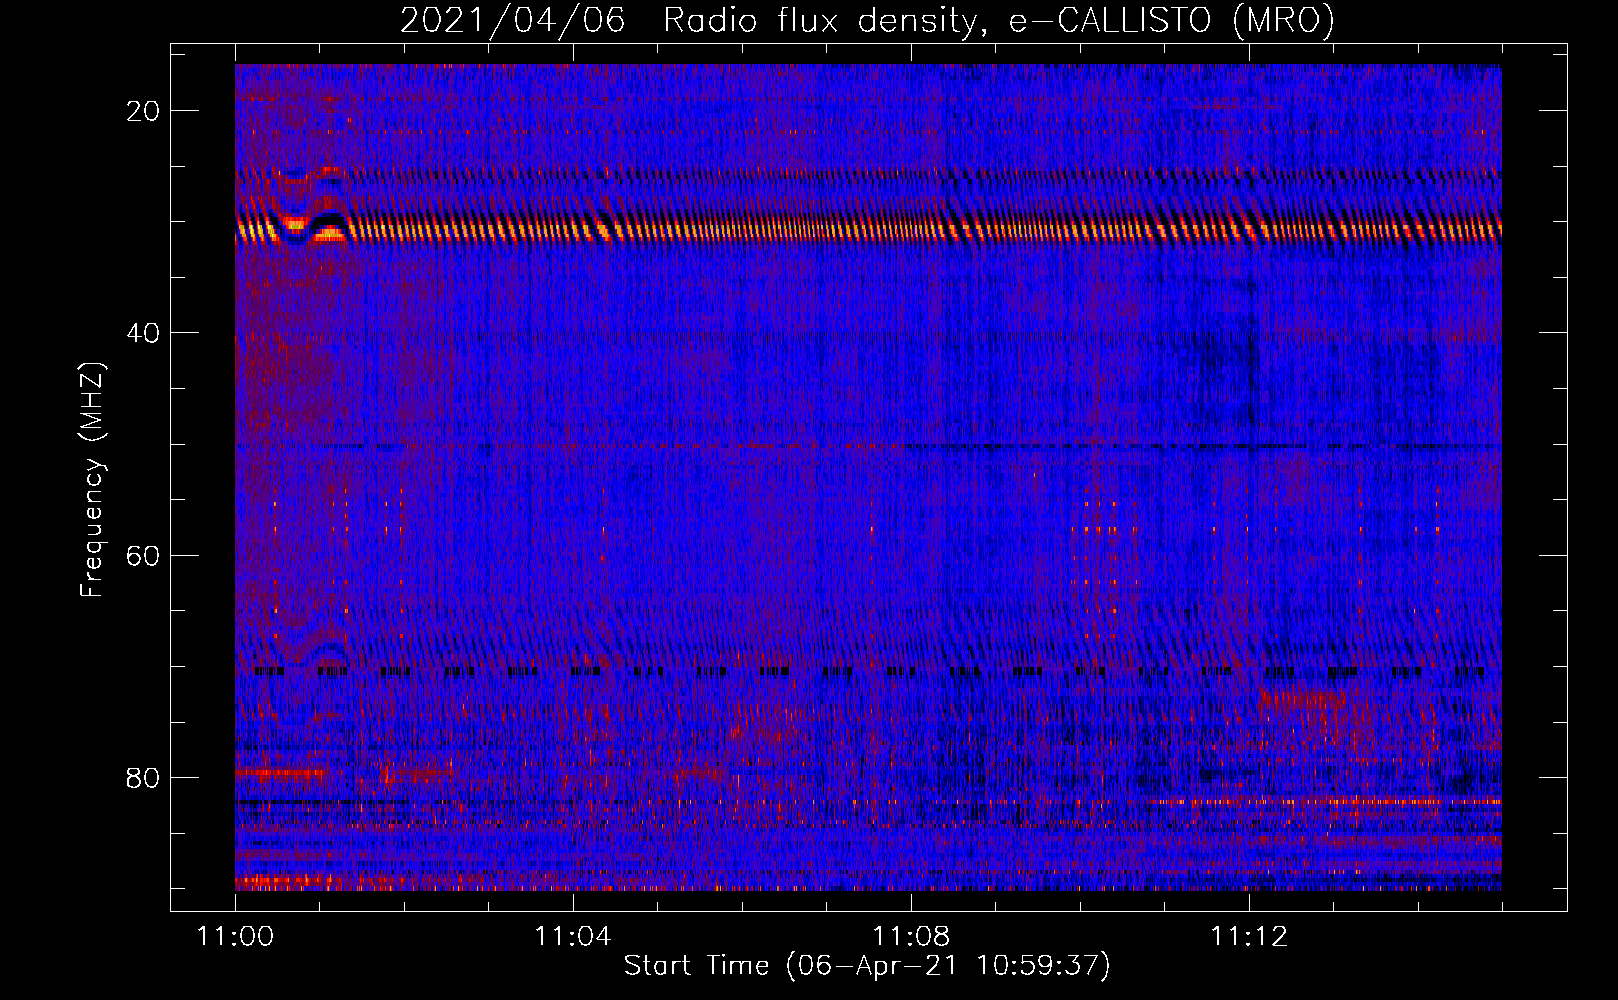The height and width of the screenshot is (1000, 1618).
Task: Click the 11:12 time tick label
Action: click(x=1248, y=937)
